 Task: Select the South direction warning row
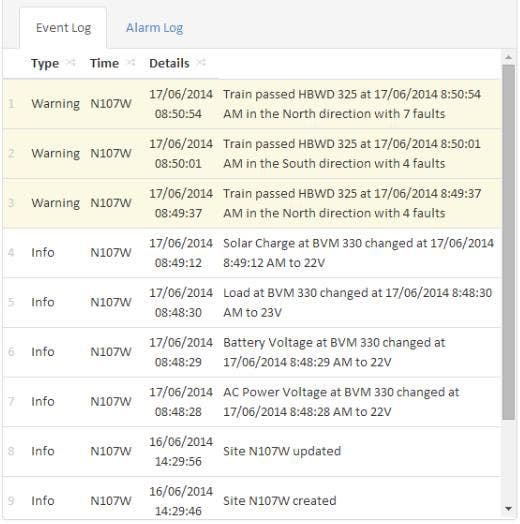(x=252, y=154)
